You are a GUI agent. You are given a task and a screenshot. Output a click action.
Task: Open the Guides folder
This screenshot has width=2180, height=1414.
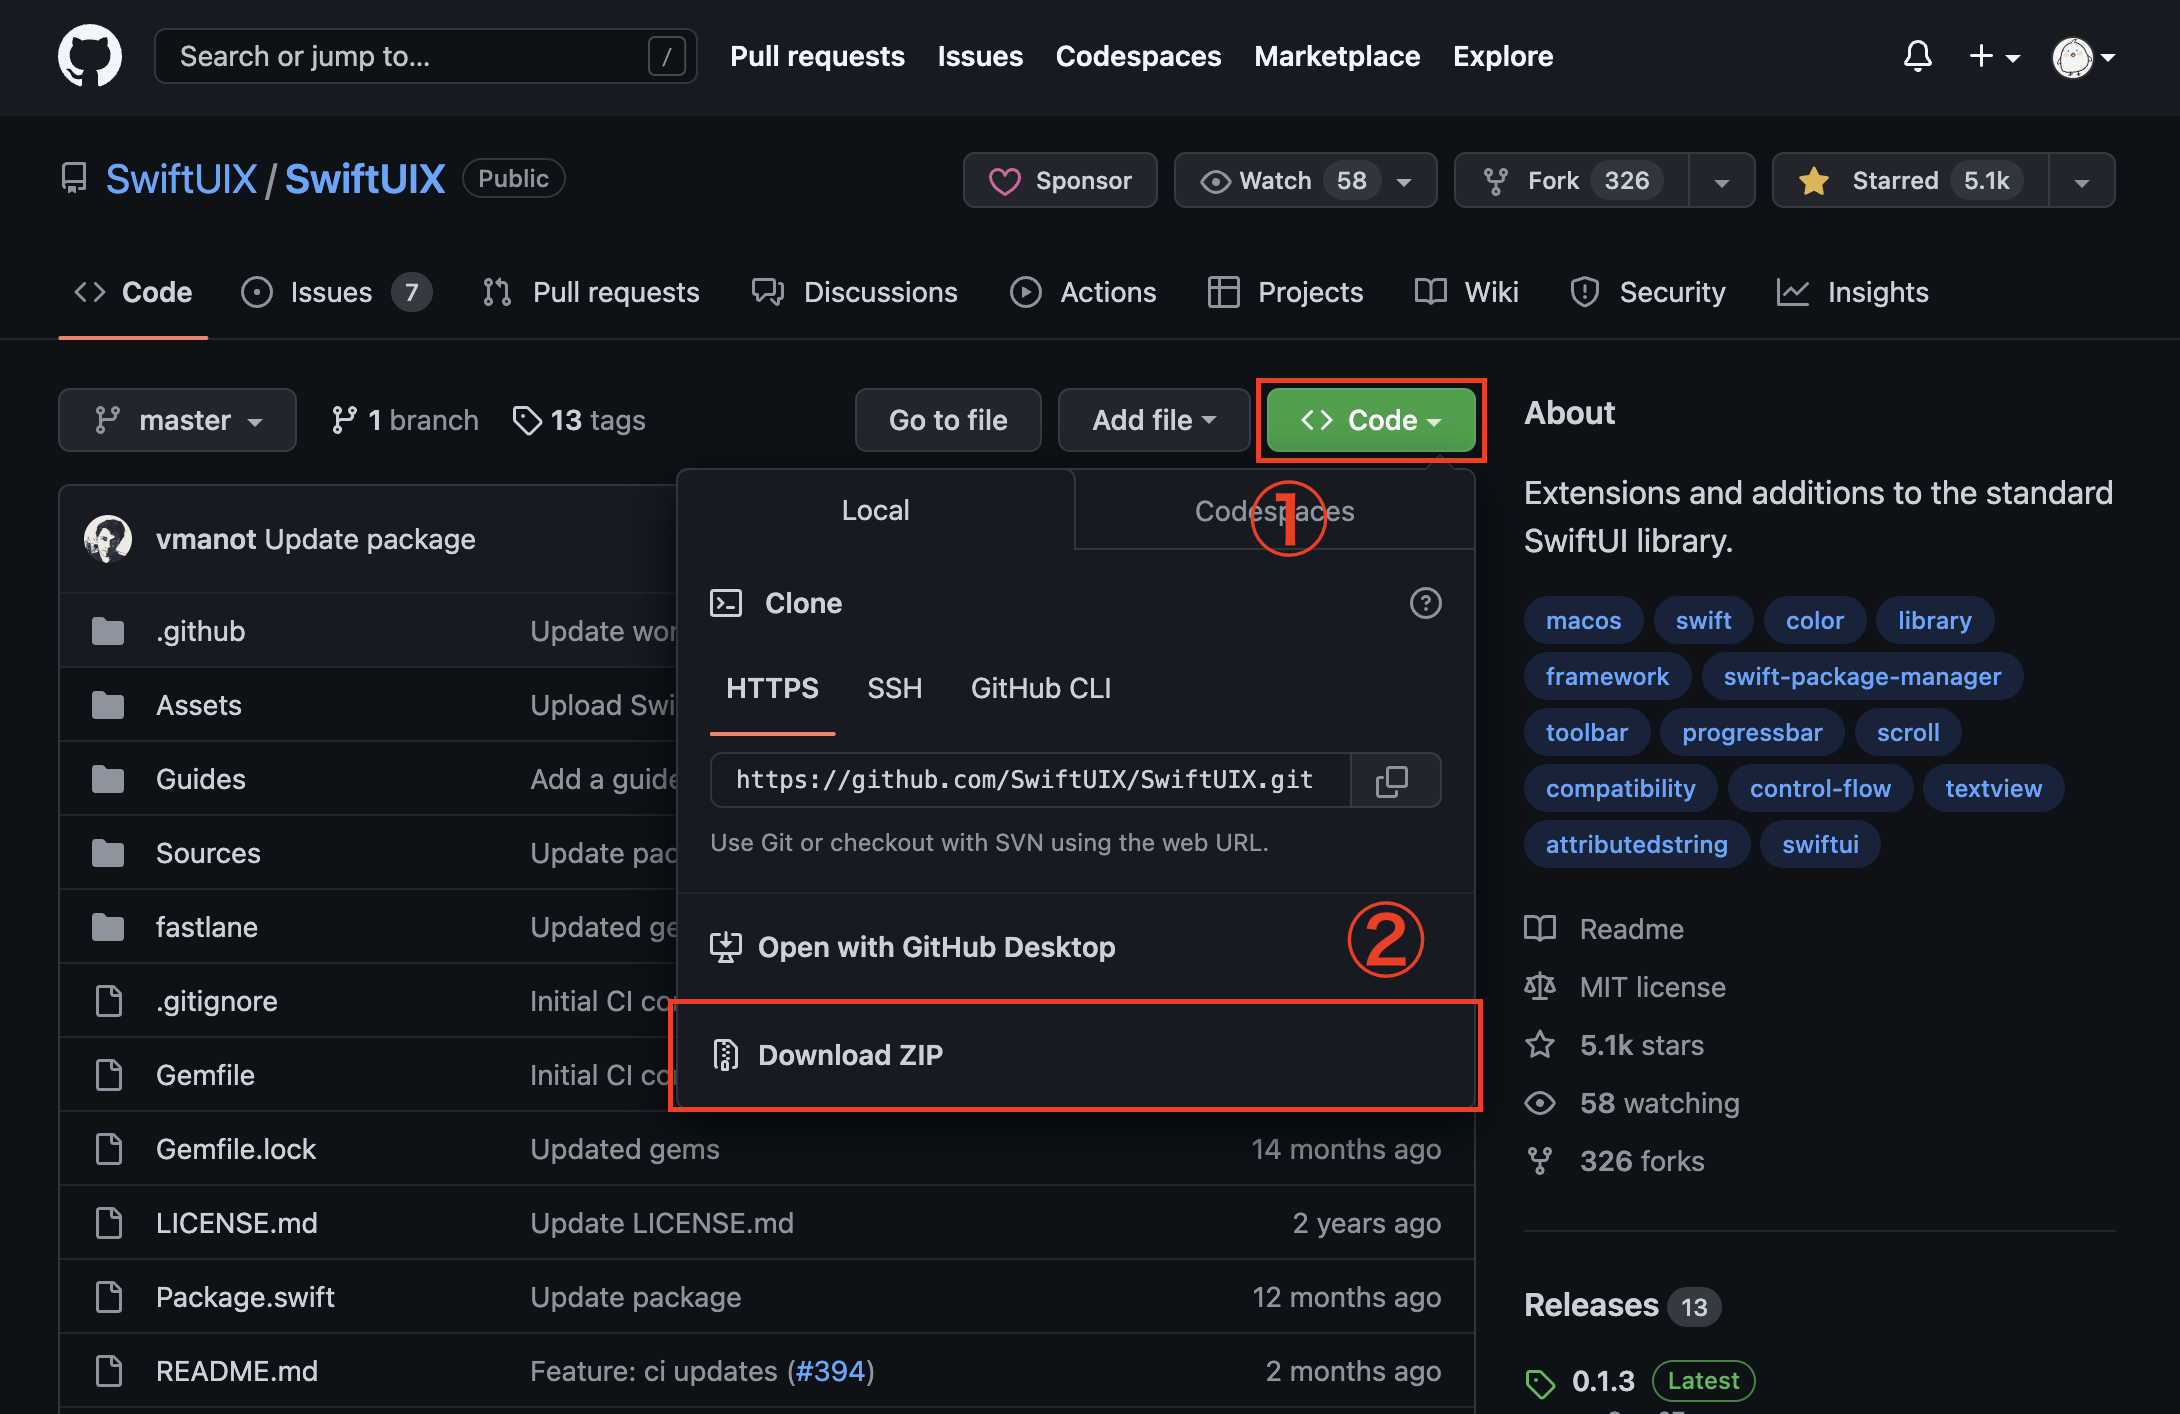(x=201, y=779)
